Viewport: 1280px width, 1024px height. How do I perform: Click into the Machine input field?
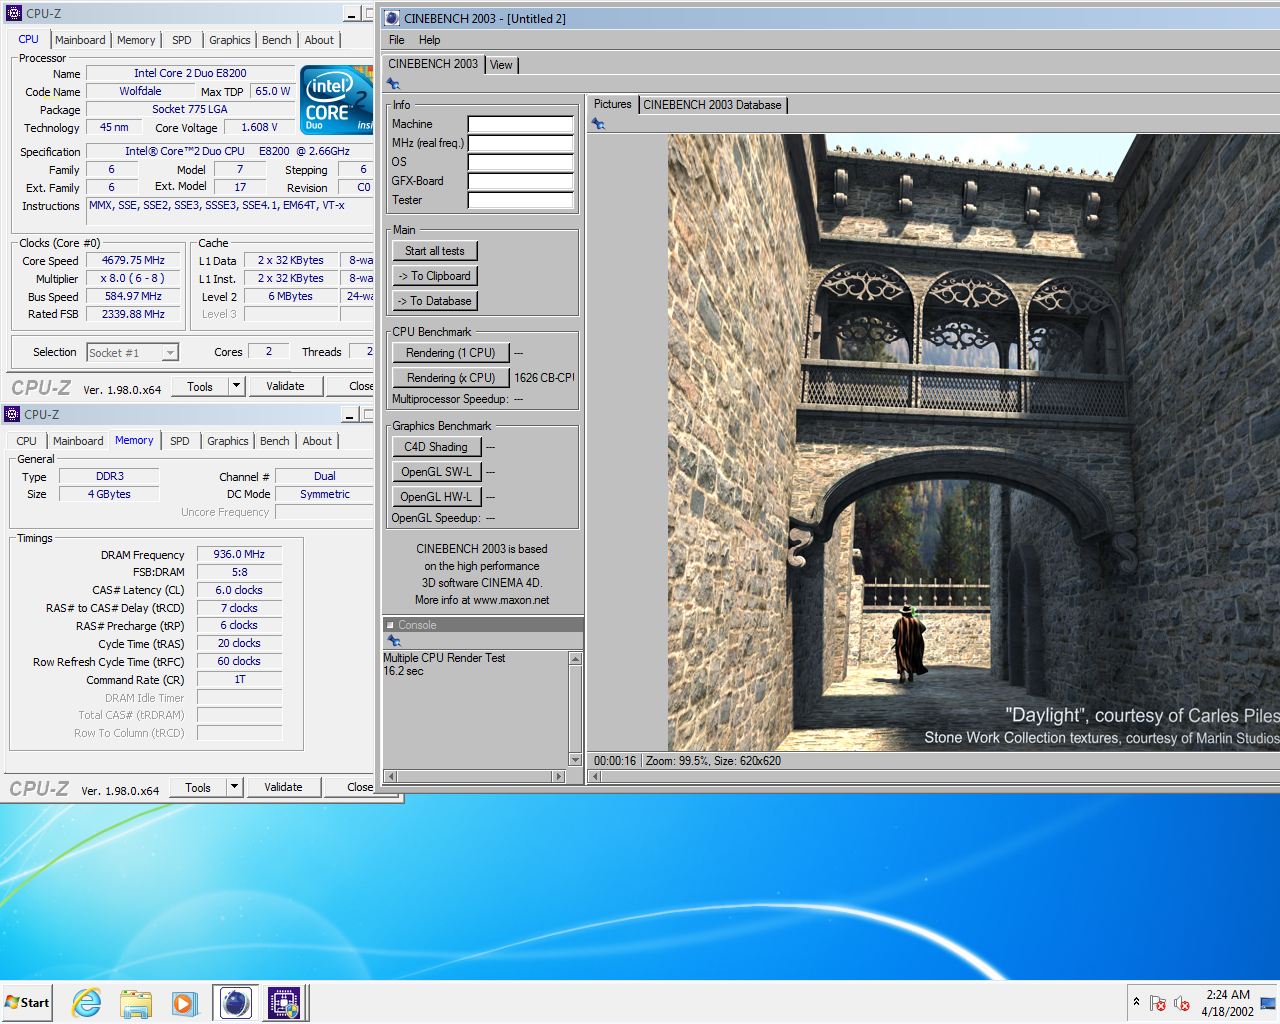[x=521, y=124]
